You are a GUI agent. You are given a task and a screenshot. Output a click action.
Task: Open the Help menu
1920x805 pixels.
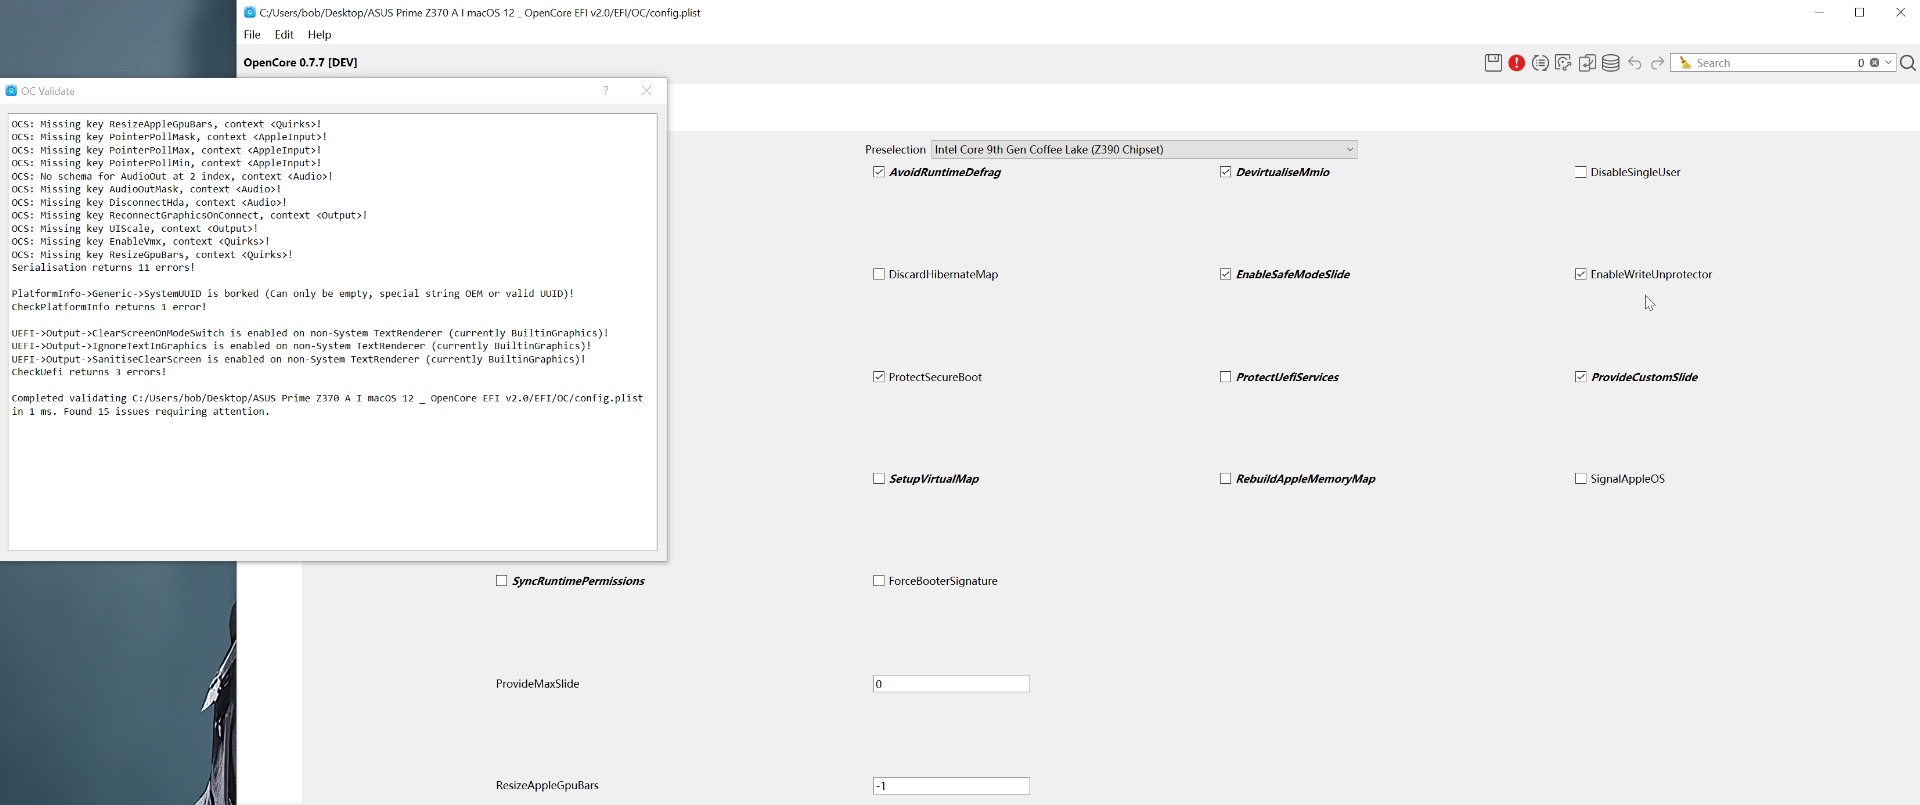(x=320, y=35)
